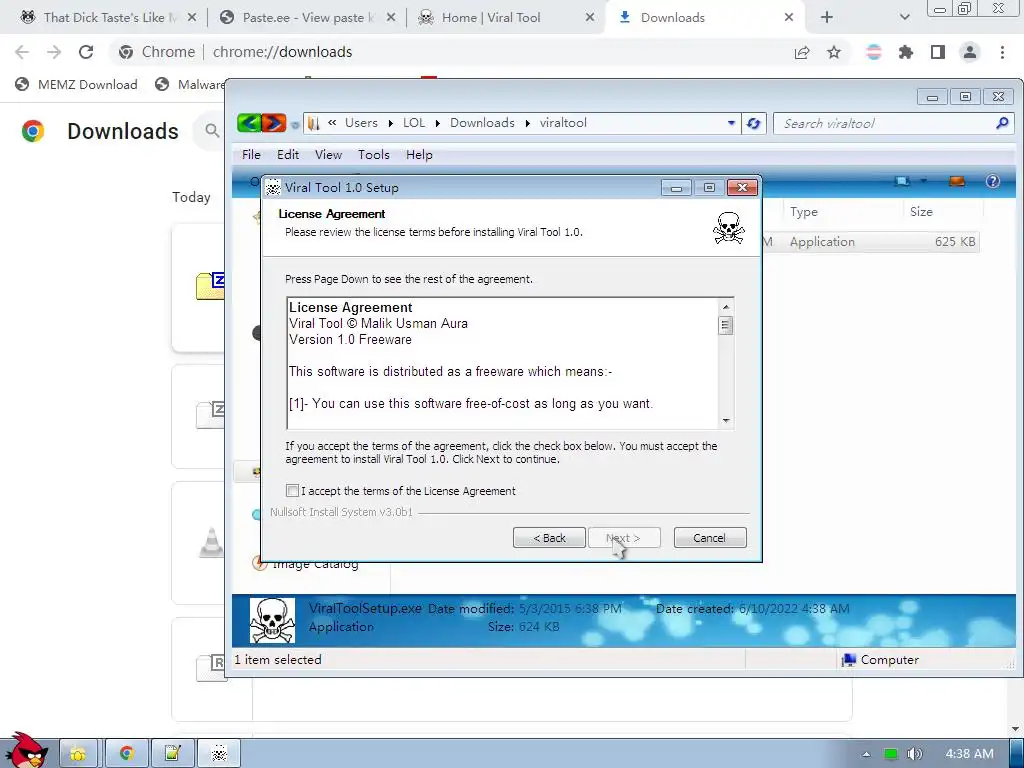Image resolution: width=1024 pixels, height=768 pixels.
Task: Open the View menu in Explorer
Action: [x=328, y=155]
